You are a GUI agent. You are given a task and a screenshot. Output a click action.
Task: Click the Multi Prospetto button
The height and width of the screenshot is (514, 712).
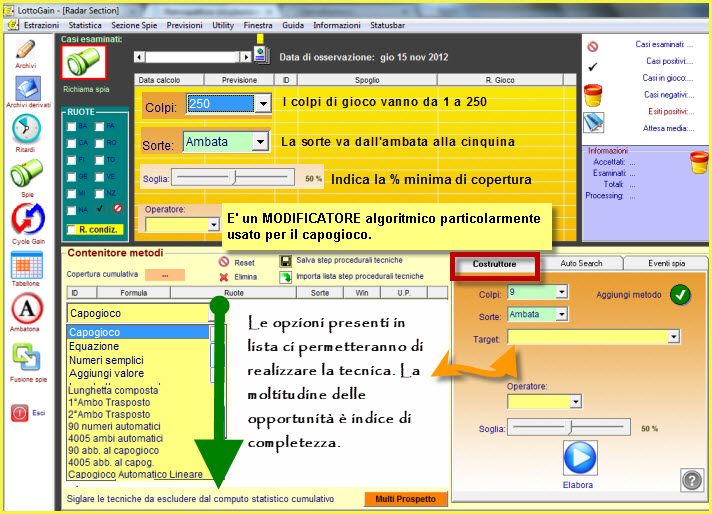(405, 499)
